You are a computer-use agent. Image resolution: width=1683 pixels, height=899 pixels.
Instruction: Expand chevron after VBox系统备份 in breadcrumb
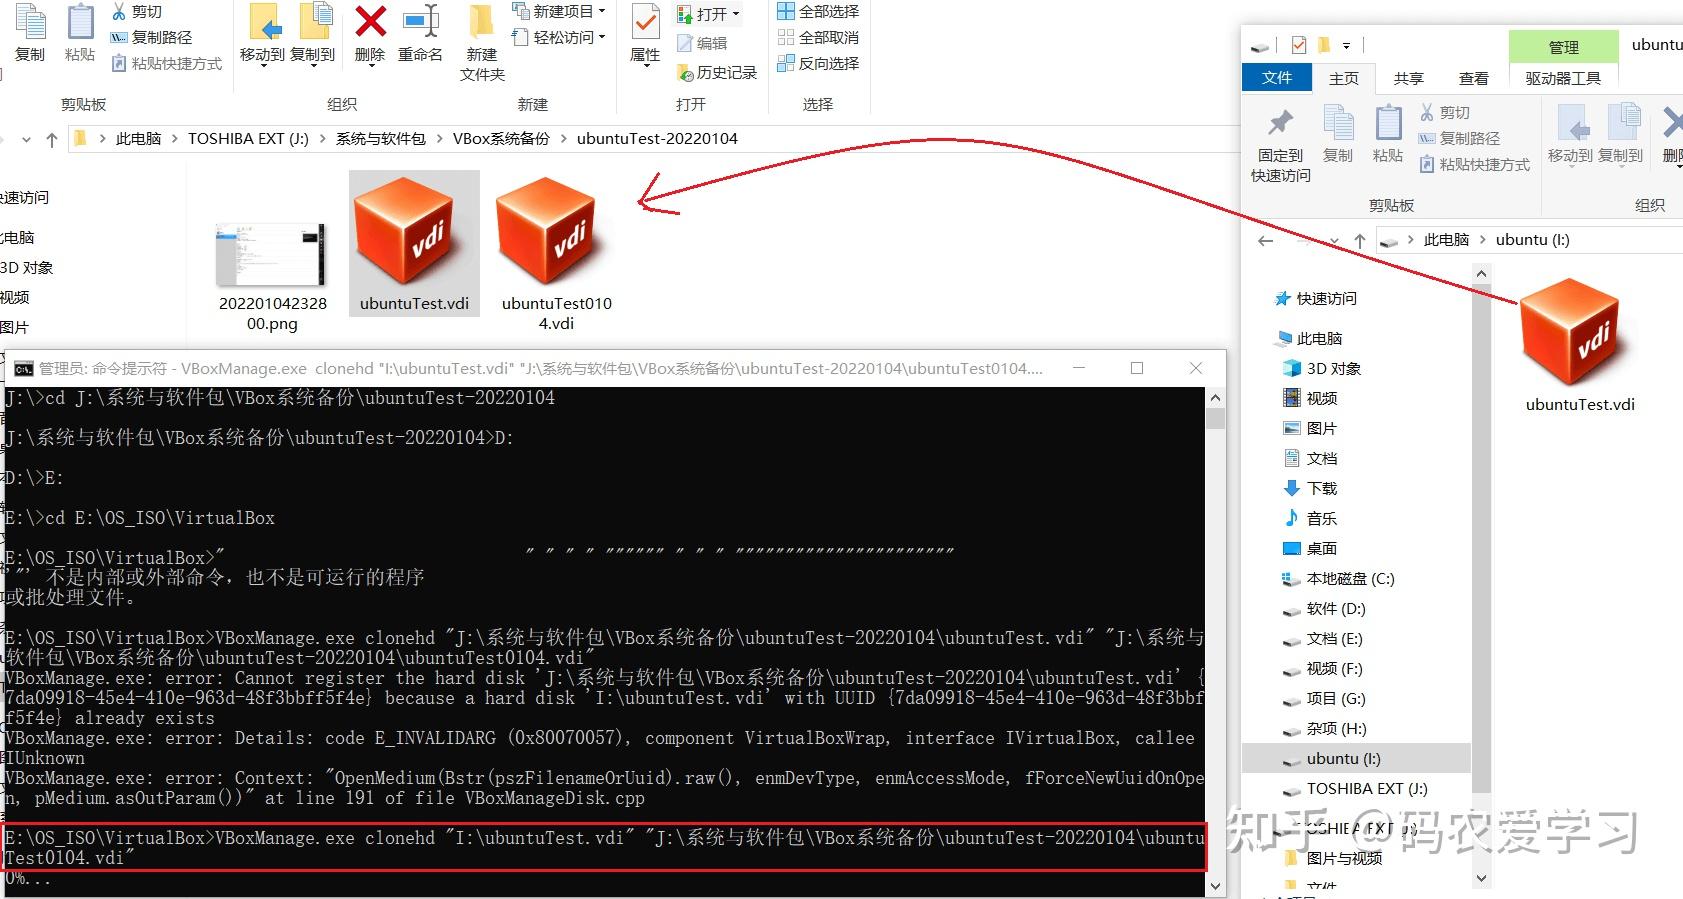click(x=563, y=139)
